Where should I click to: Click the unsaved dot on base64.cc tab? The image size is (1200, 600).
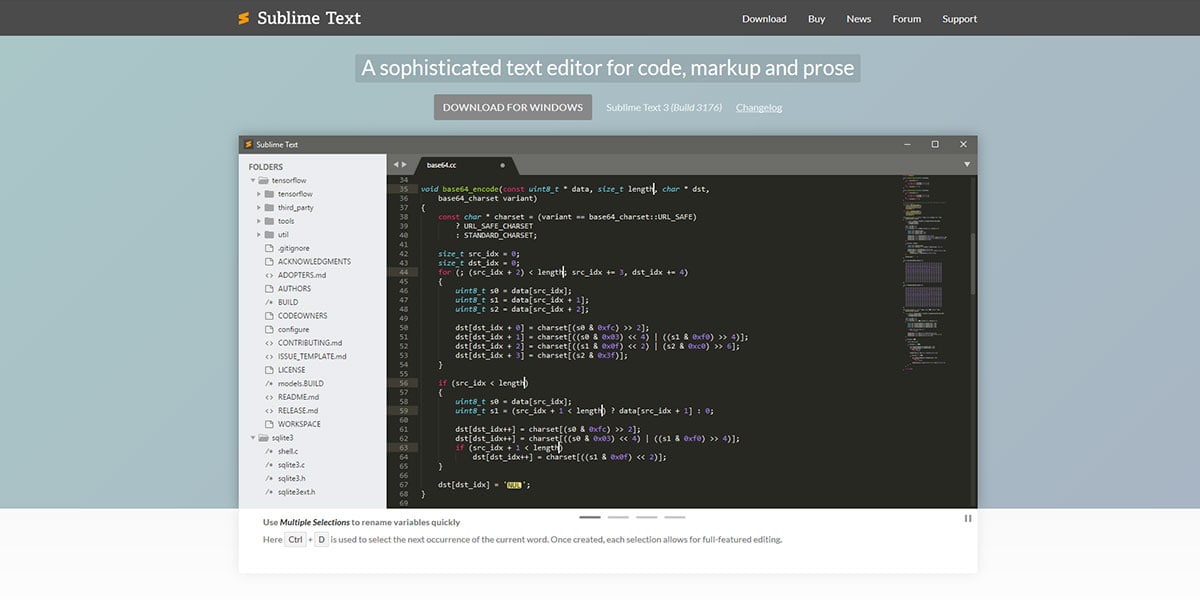click(x=502, y=164)
